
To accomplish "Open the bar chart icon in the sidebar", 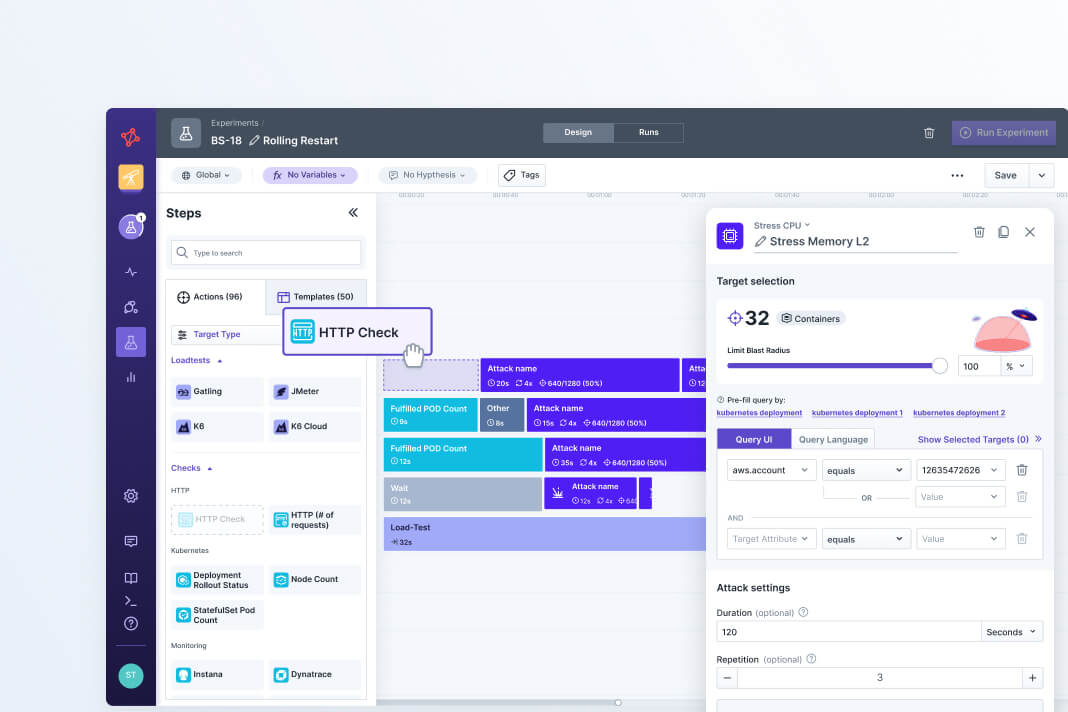I will coord(131,377).
